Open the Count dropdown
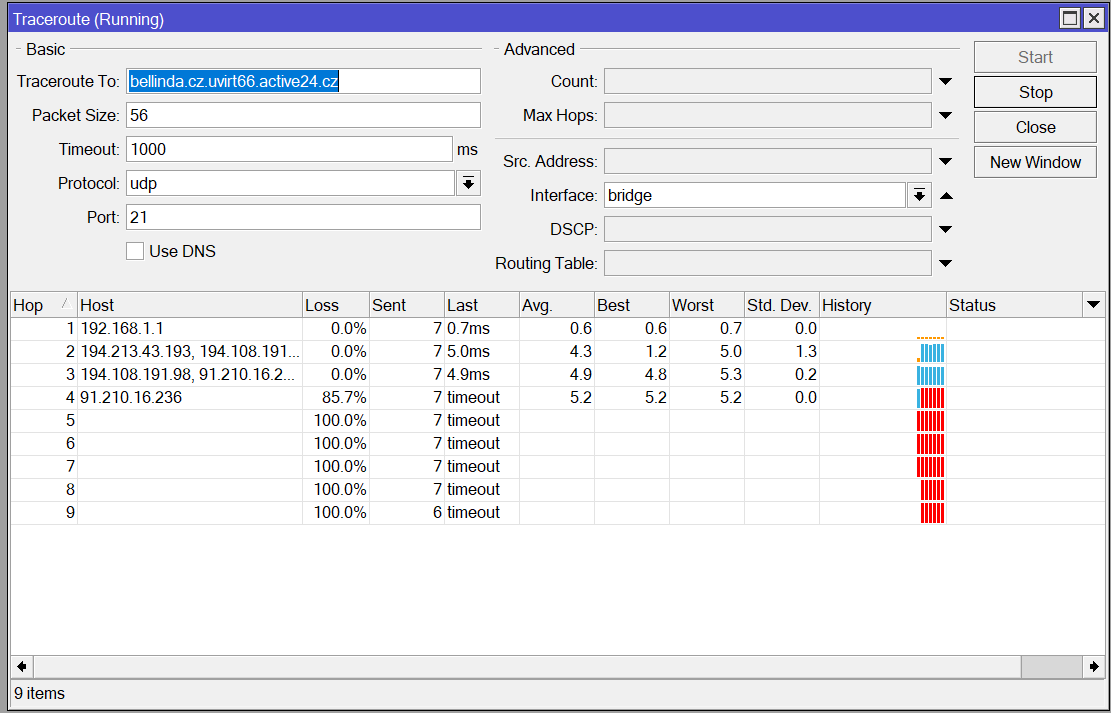 pyautogui.click(x=944, y=80)
